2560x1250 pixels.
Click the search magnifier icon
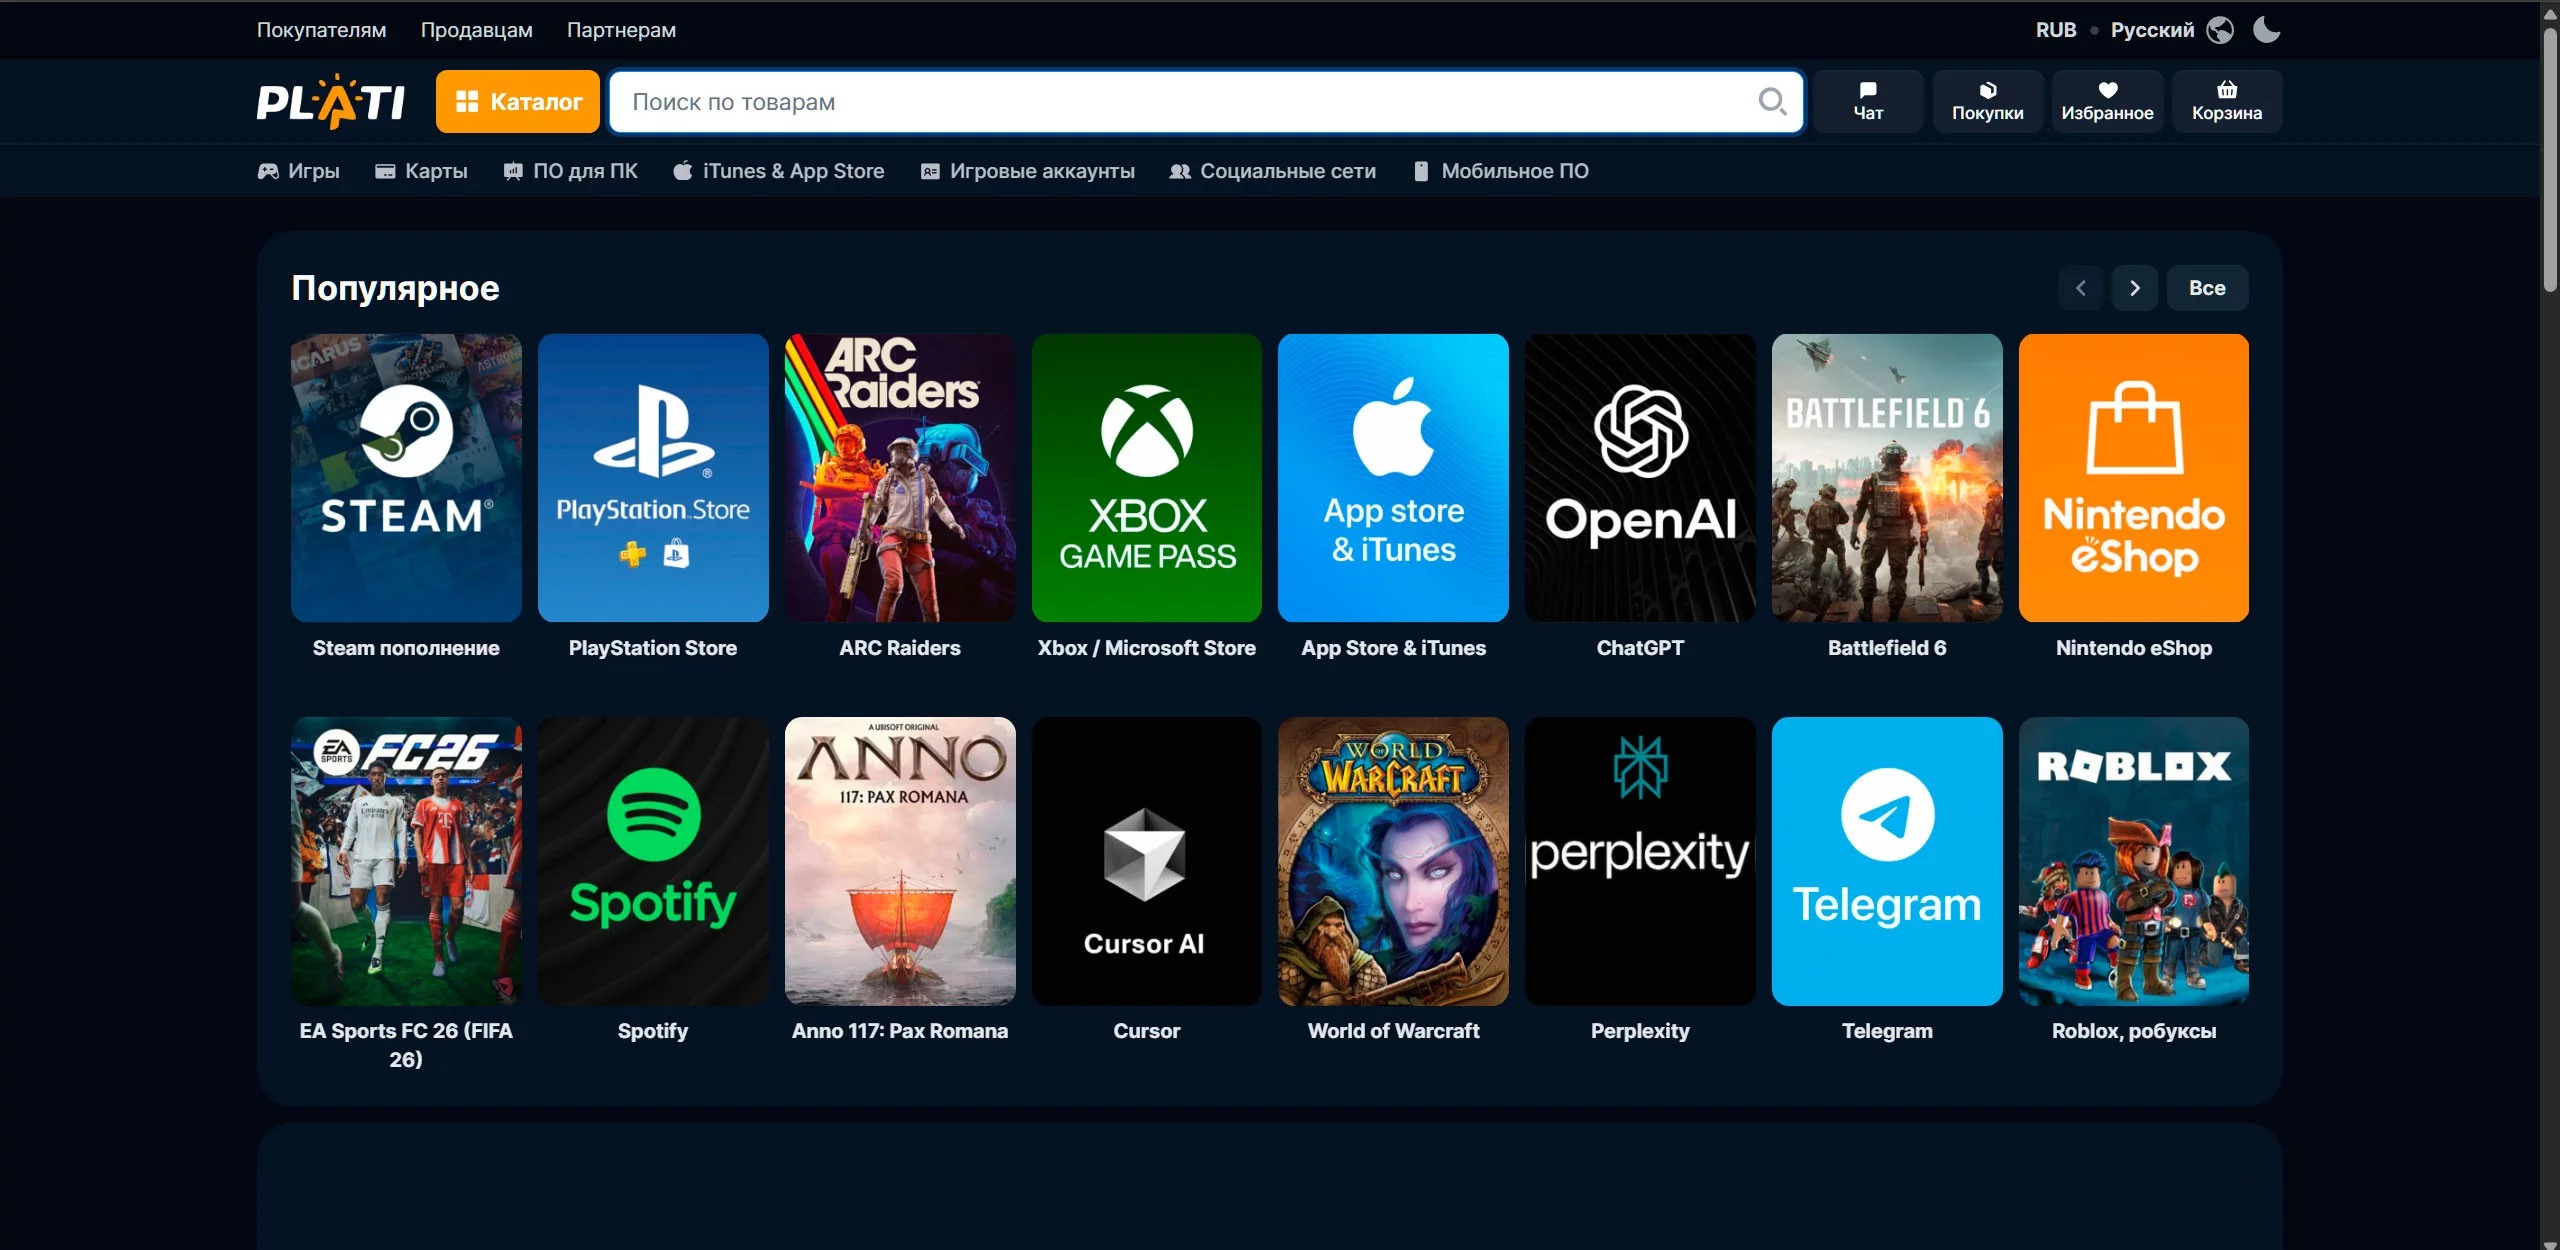(1771, 101)
